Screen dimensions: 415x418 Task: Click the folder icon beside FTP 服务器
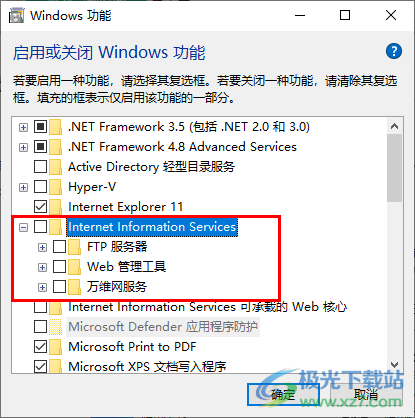coord(74,247)
